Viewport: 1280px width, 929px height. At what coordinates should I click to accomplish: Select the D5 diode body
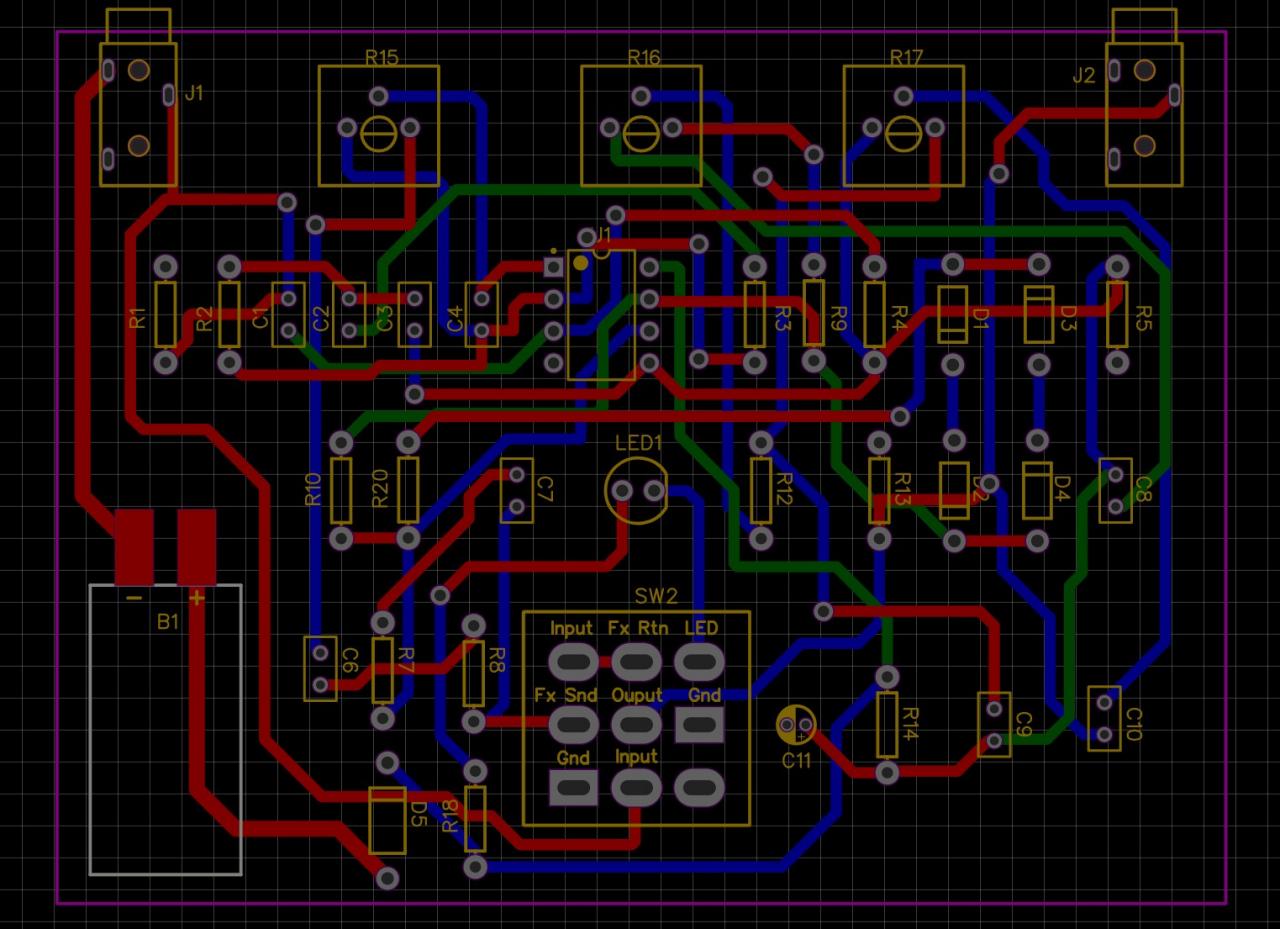pyautogui.click(x=388, y=820)
